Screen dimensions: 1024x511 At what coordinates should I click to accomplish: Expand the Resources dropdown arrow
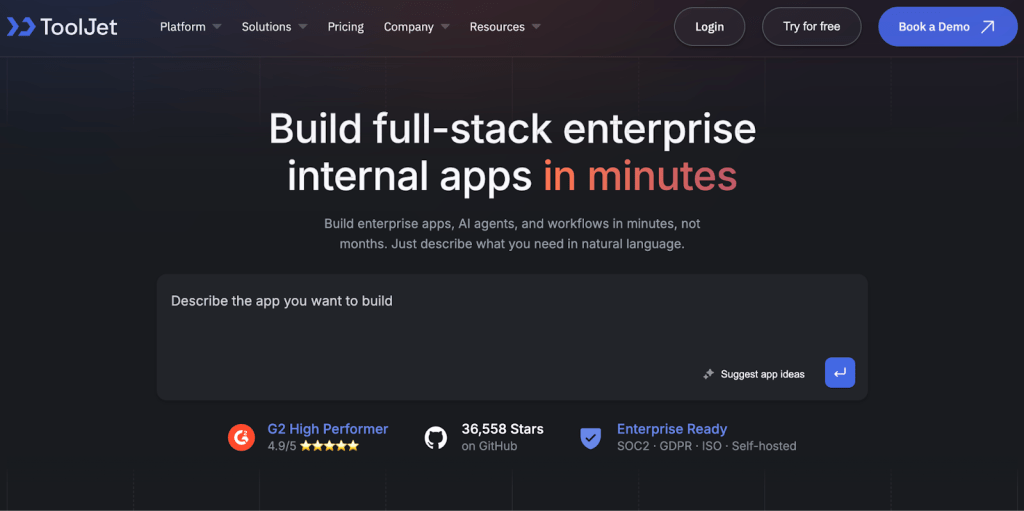pos(536,27)
